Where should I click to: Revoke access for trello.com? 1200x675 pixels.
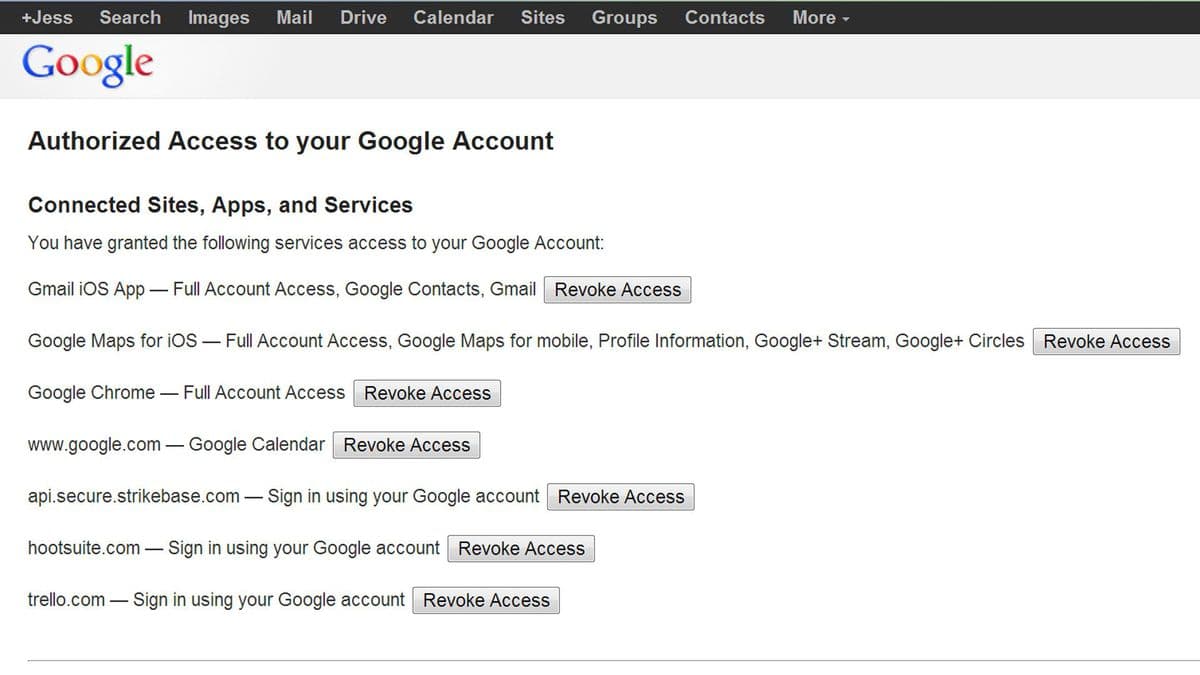coord(486,600)
